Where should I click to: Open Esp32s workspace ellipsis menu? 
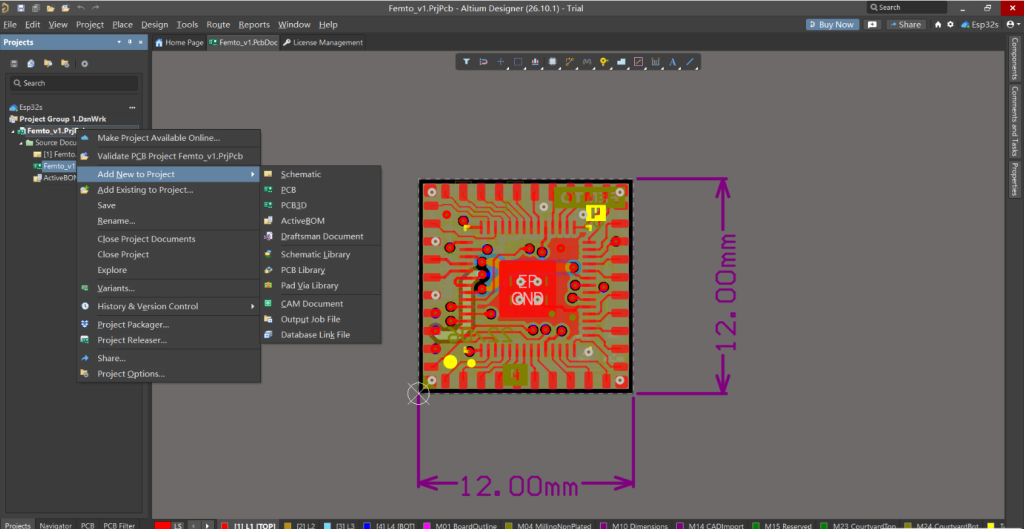pyautogui.click(x=132, y=107)
